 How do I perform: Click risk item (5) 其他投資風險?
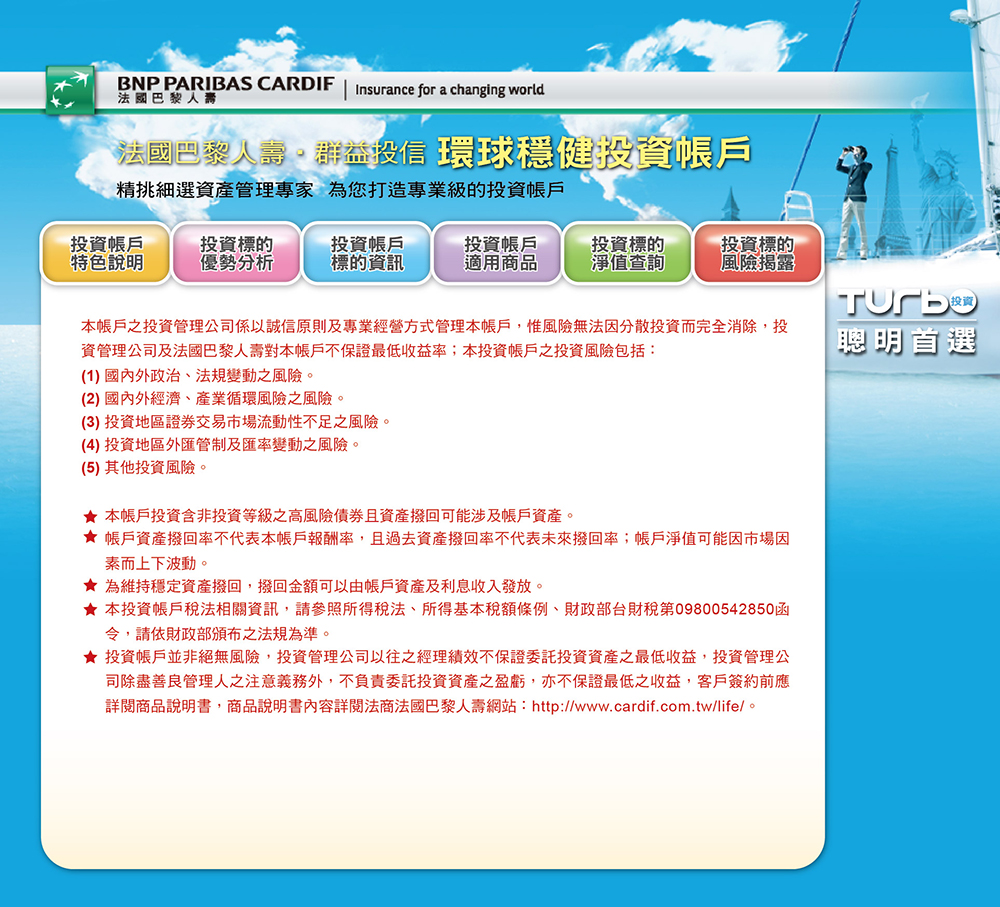[x=144, y=468]
